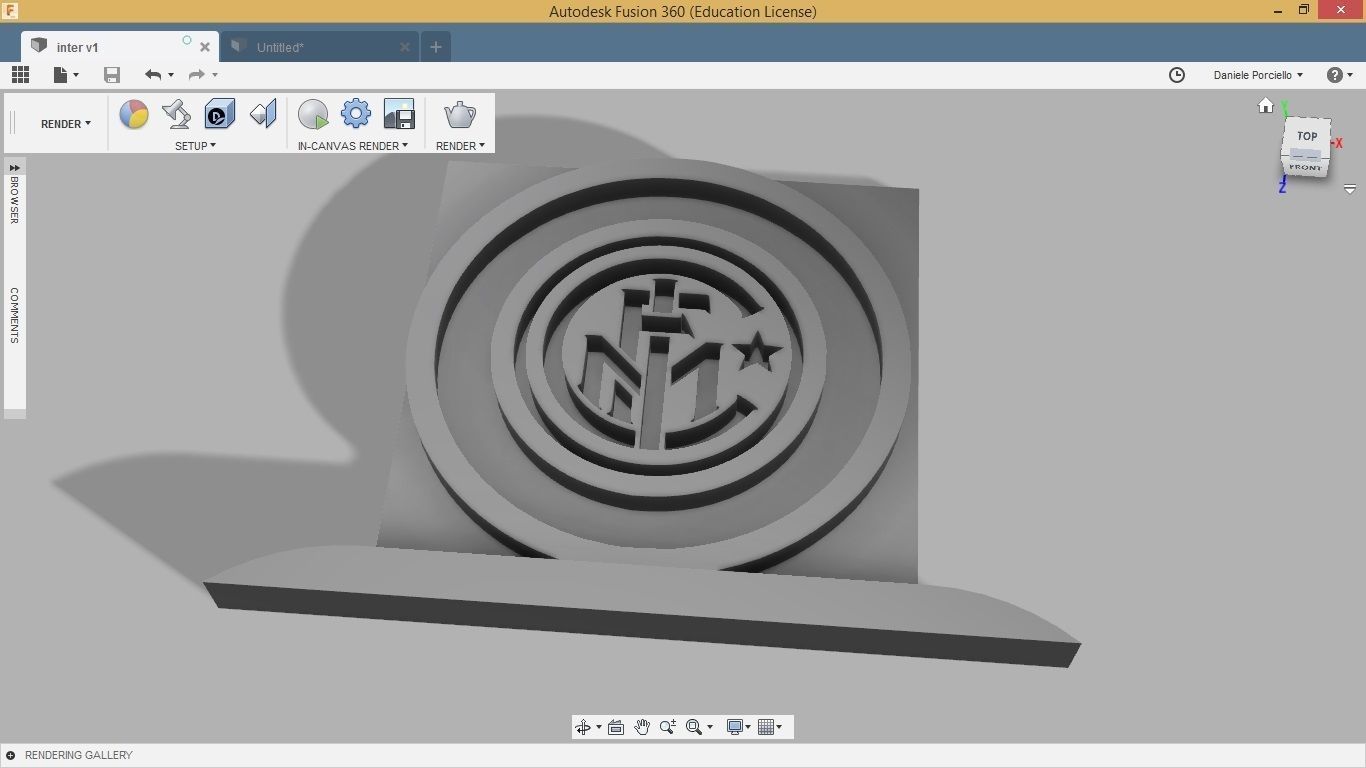Open the Appearance tool (colored sphere)
The width and height of the screenshot is (1366, 768).
point(134,114)
